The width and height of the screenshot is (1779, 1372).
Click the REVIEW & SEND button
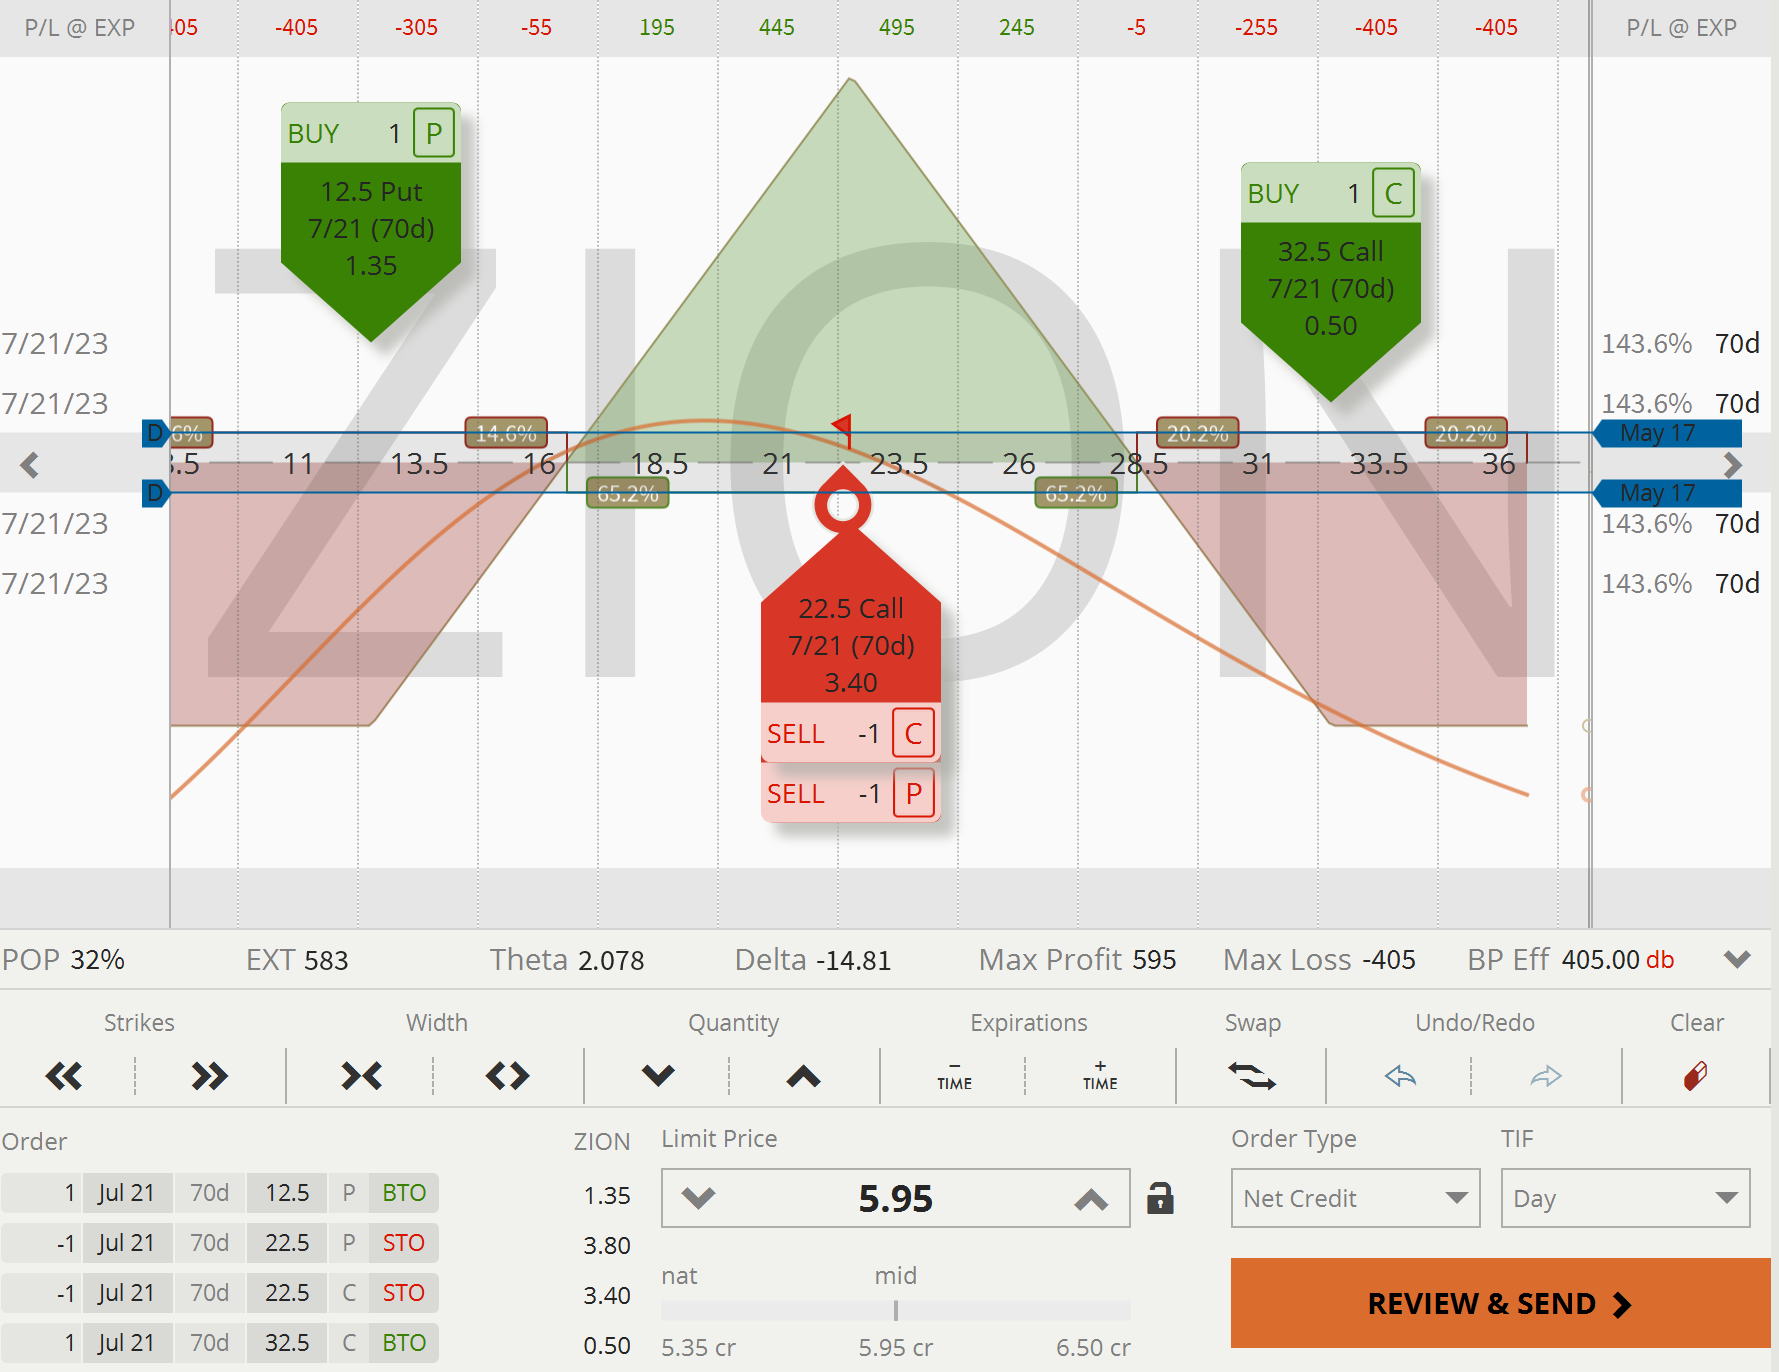click(1501, 1304)
